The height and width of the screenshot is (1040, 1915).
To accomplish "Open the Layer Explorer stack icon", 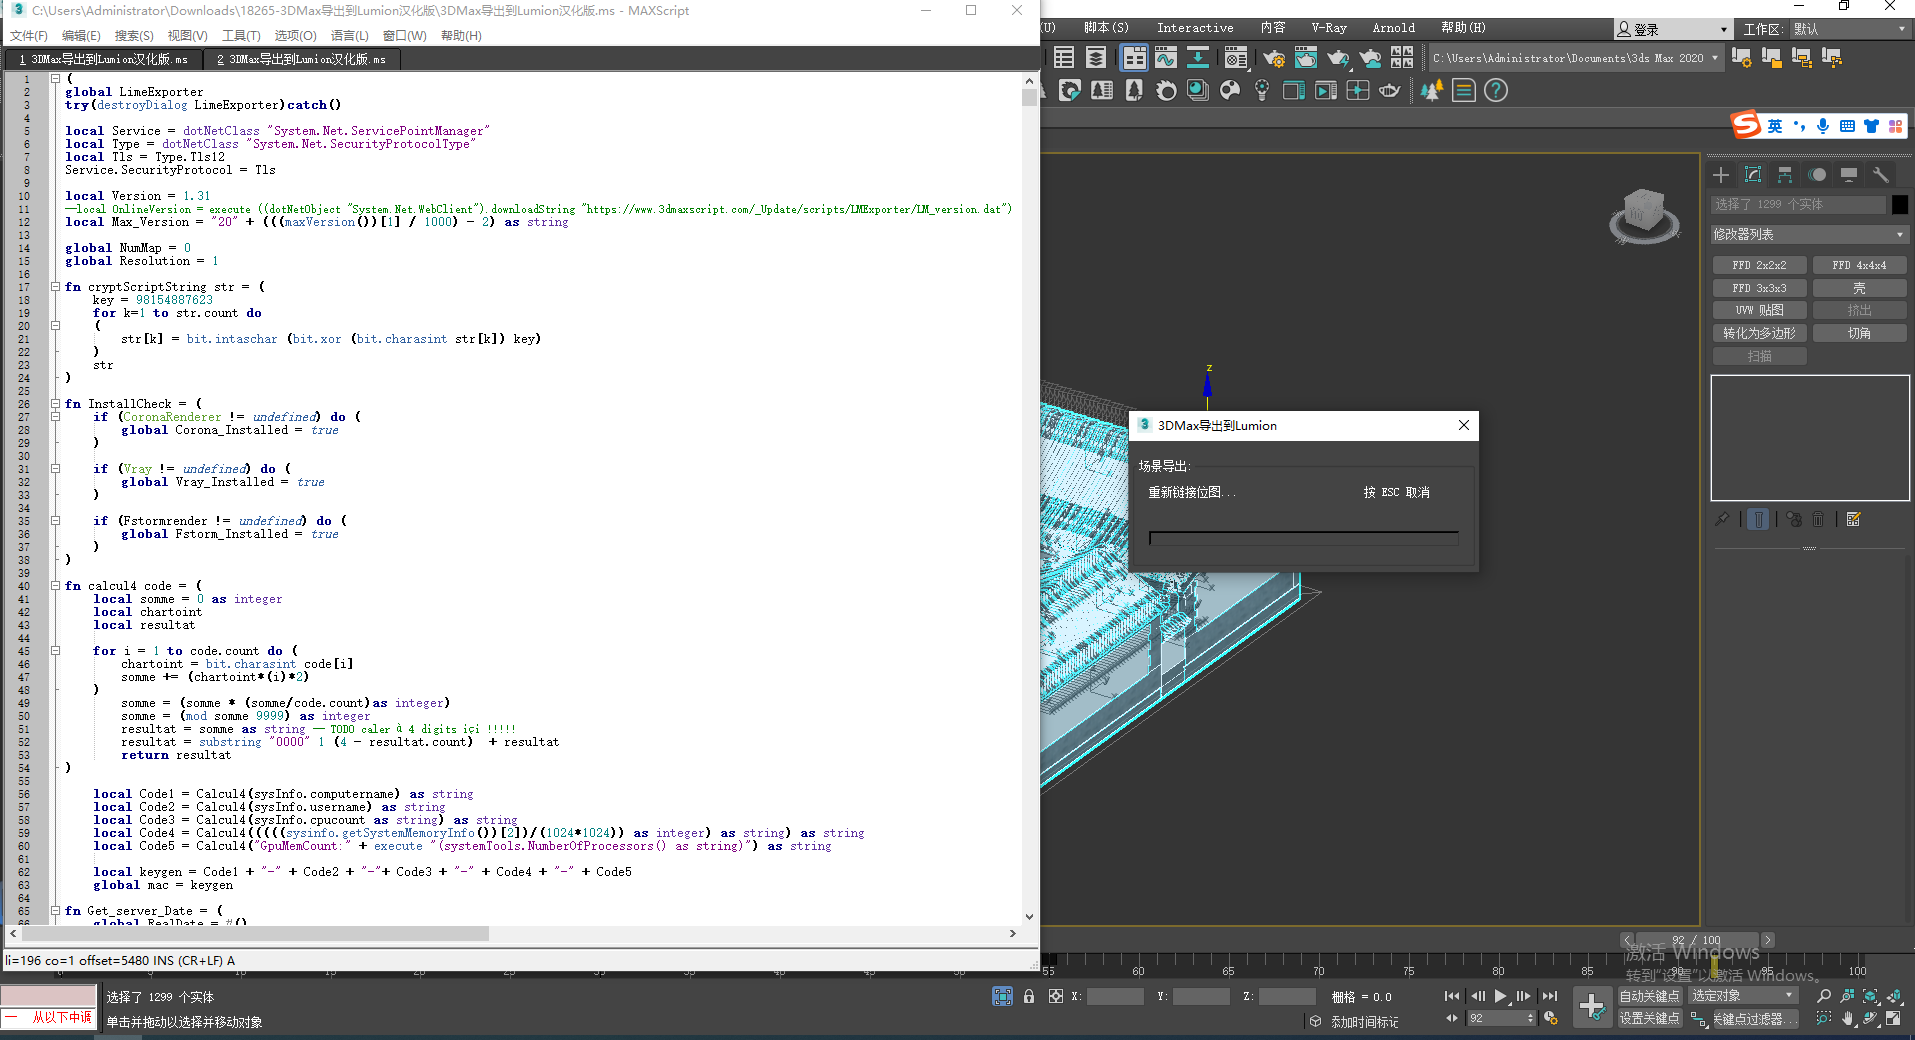I will [1096, 58].
